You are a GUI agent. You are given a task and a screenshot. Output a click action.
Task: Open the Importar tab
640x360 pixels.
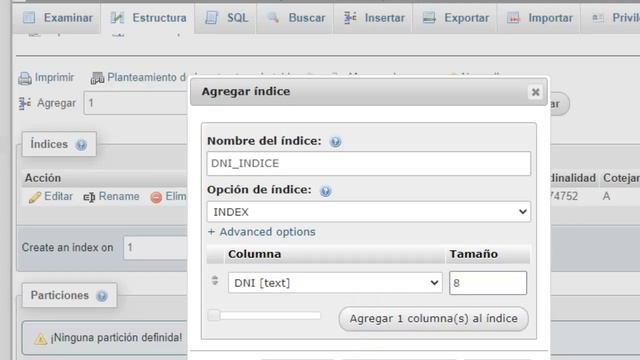(539, 18)
